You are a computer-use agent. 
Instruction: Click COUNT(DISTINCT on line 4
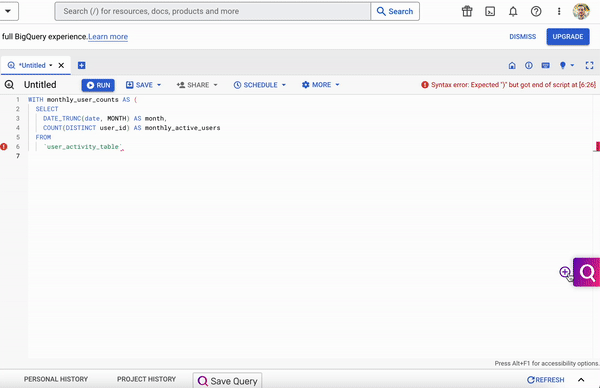[x=69, y=128]
